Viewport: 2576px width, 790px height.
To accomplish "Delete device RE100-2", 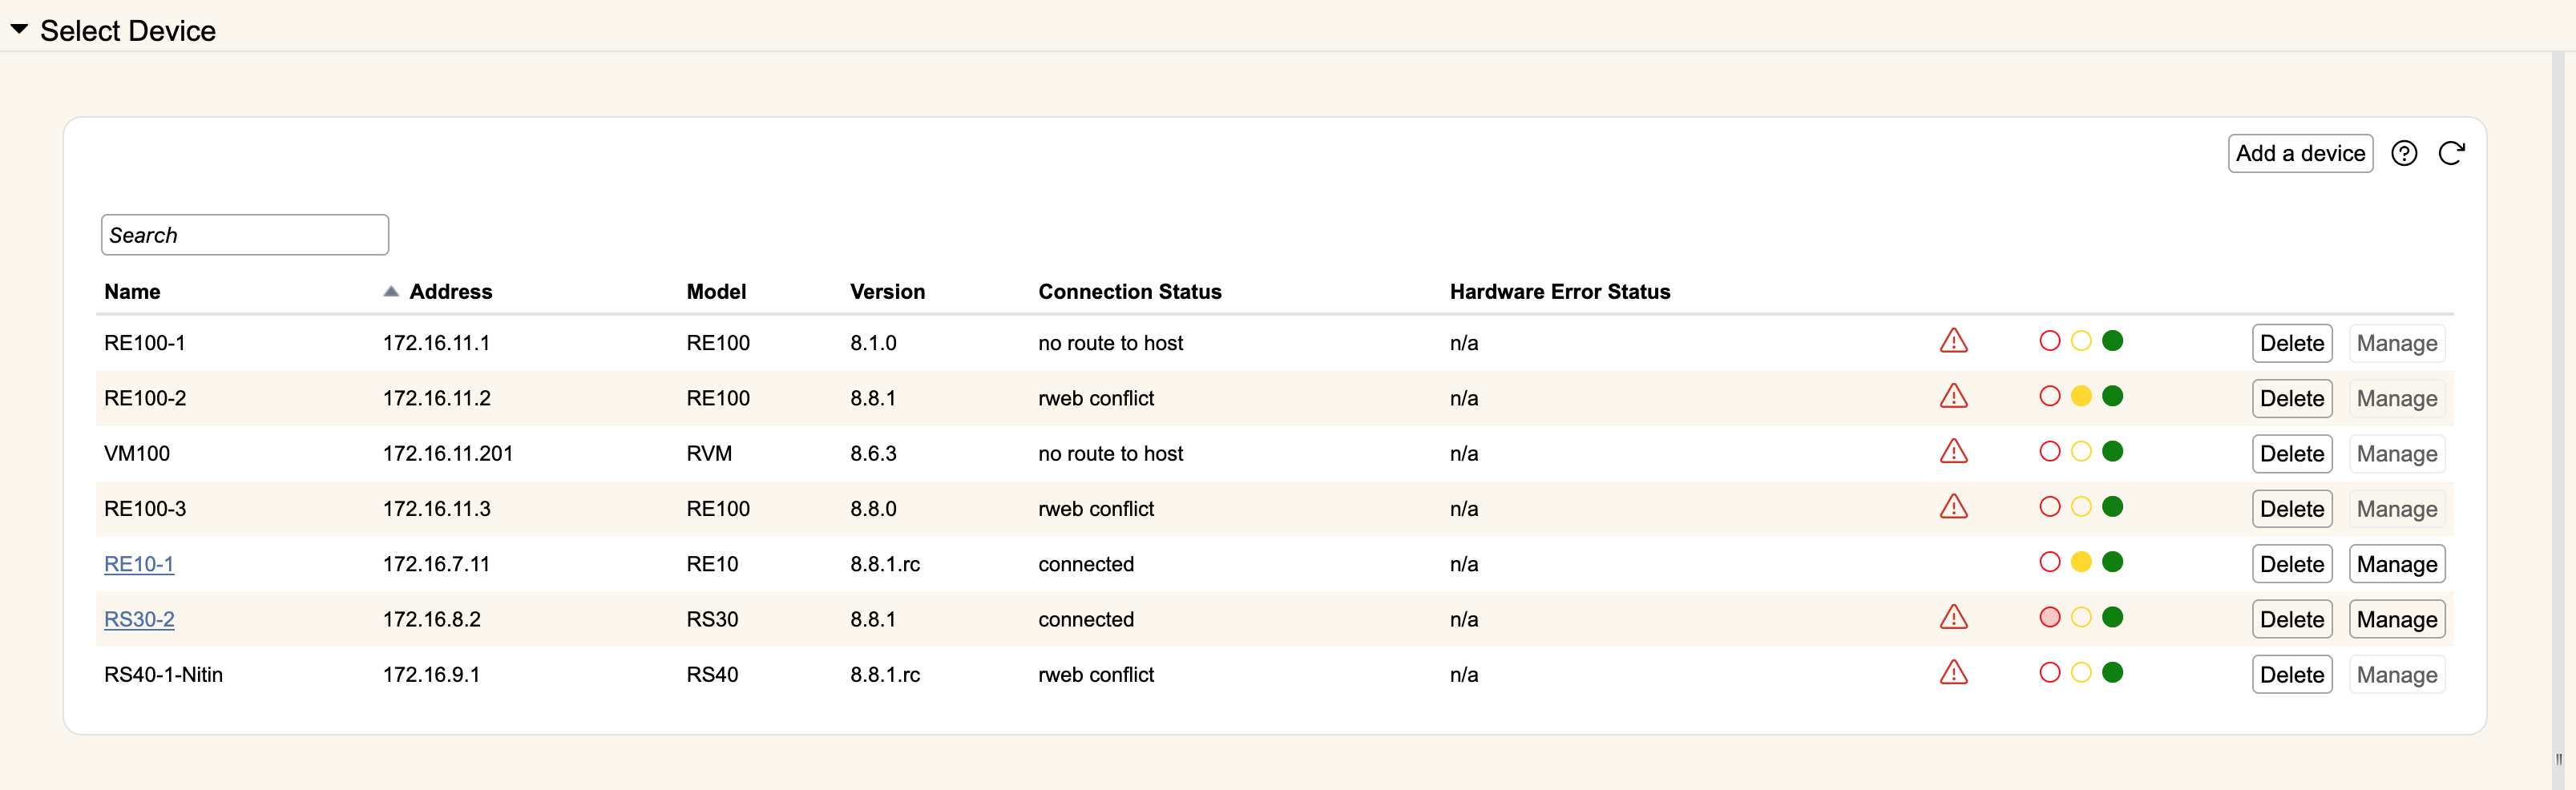I will click(2292, 398).
